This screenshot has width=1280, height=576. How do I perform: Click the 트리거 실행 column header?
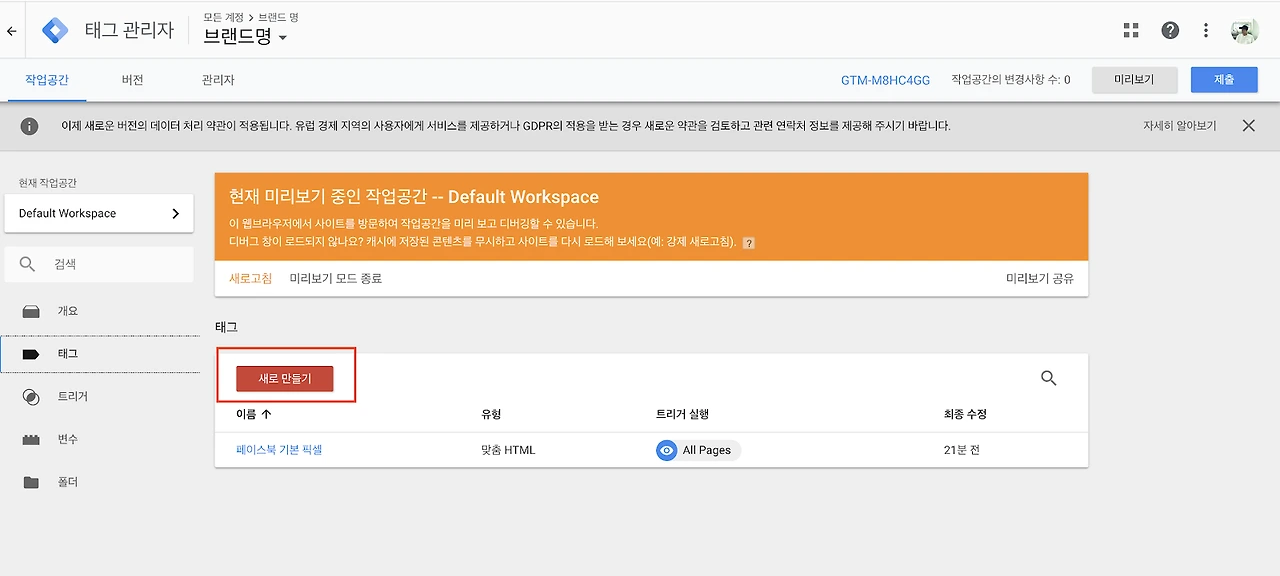(682, 414)
